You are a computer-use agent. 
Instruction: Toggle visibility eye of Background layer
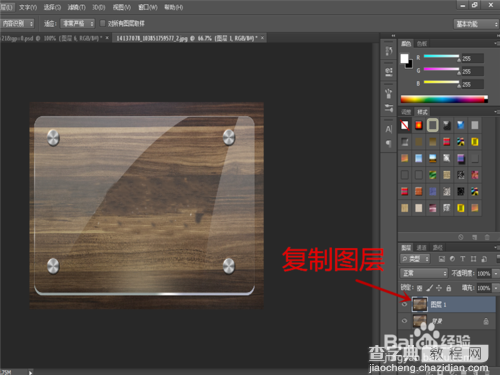click(404, 321)
